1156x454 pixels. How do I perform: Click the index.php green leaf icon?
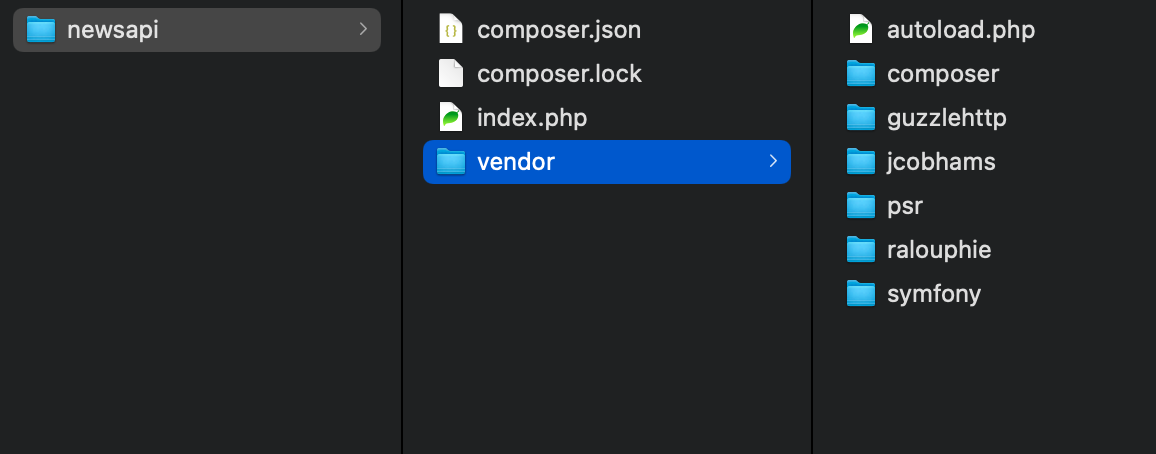(x=450, y=117)
